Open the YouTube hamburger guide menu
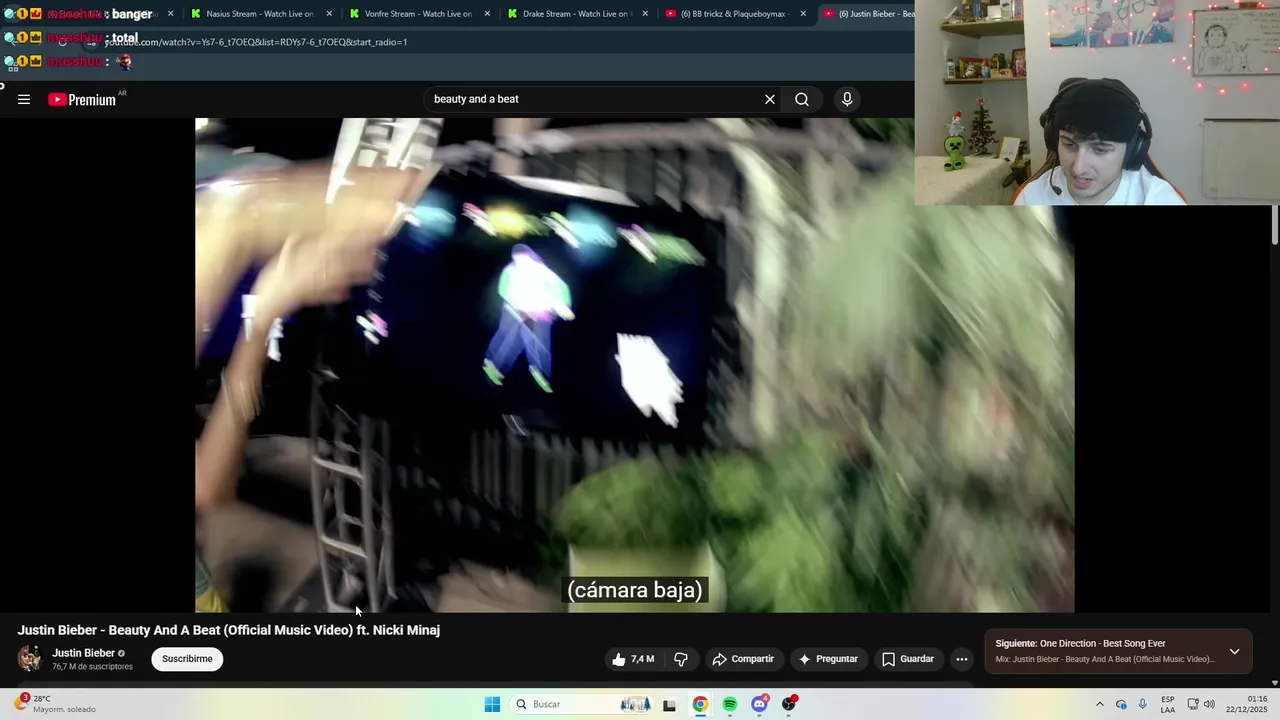Image resolution: width=1280 pixels, height=720 pixels. (x=24, y=99)
